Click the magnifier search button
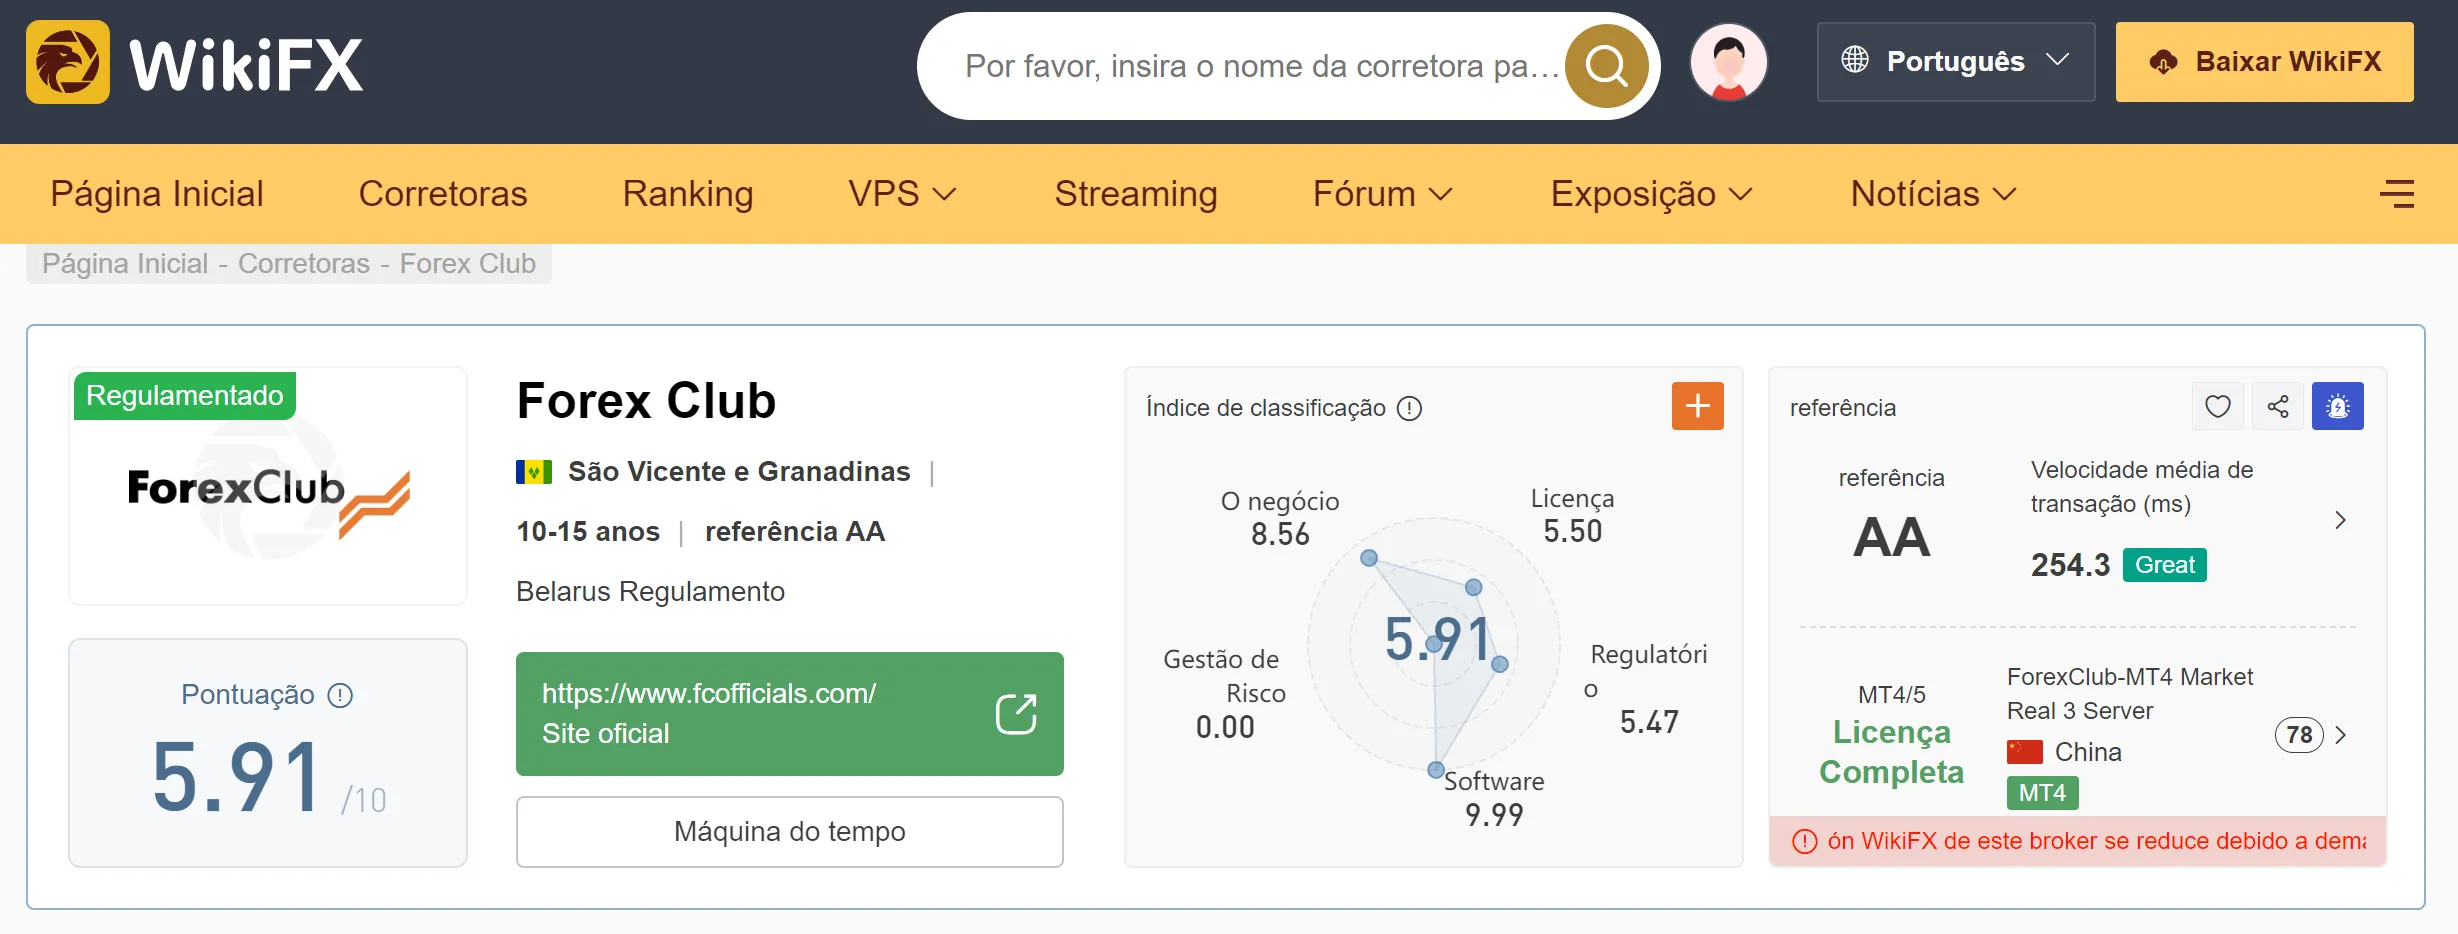 (x=1606, y=66)
